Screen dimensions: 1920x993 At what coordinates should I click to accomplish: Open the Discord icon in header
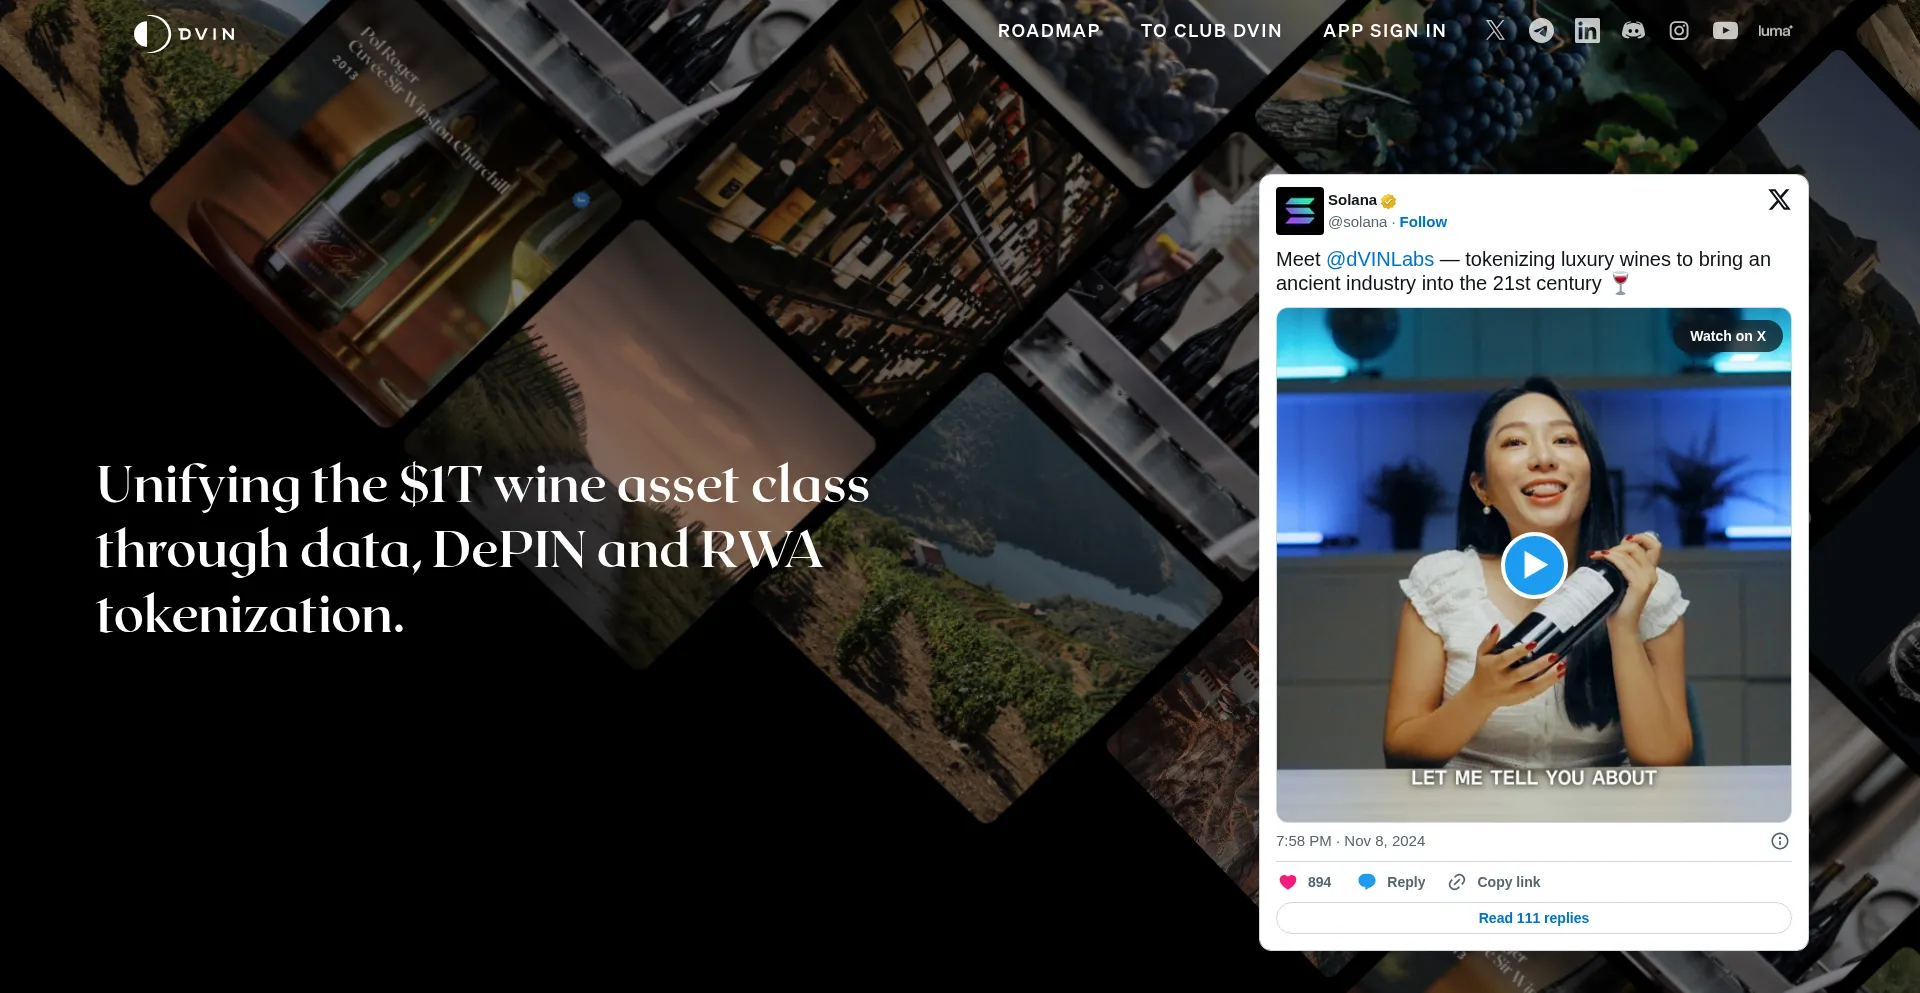click(x=1633, y=30)
